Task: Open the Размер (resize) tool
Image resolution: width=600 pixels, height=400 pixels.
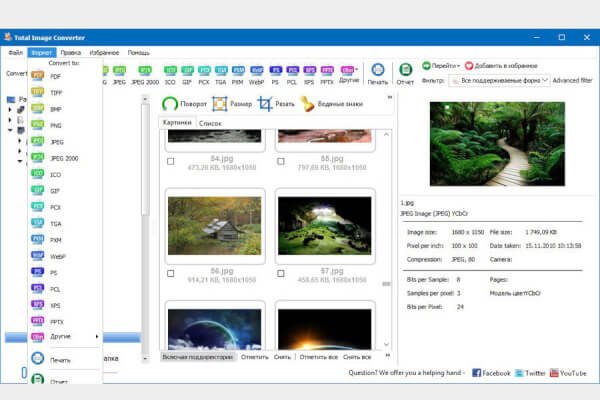Action: (232, 104)
